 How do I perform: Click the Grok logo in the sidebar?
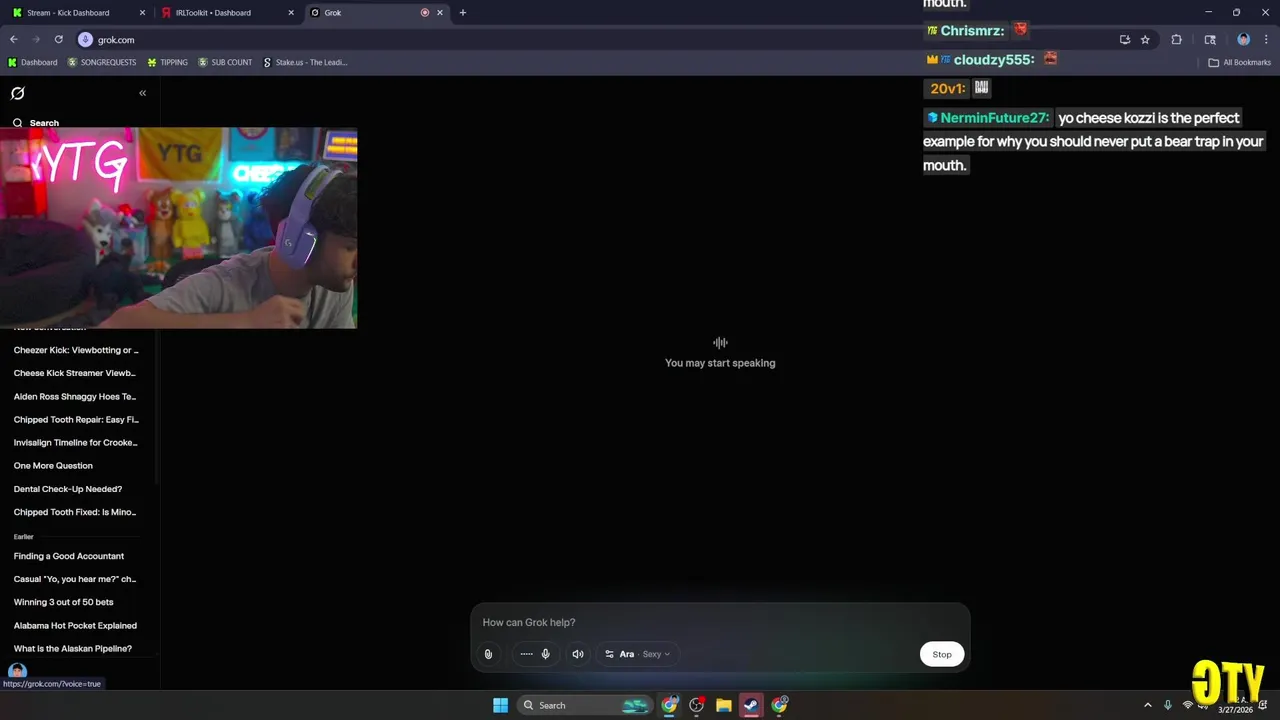18,93
